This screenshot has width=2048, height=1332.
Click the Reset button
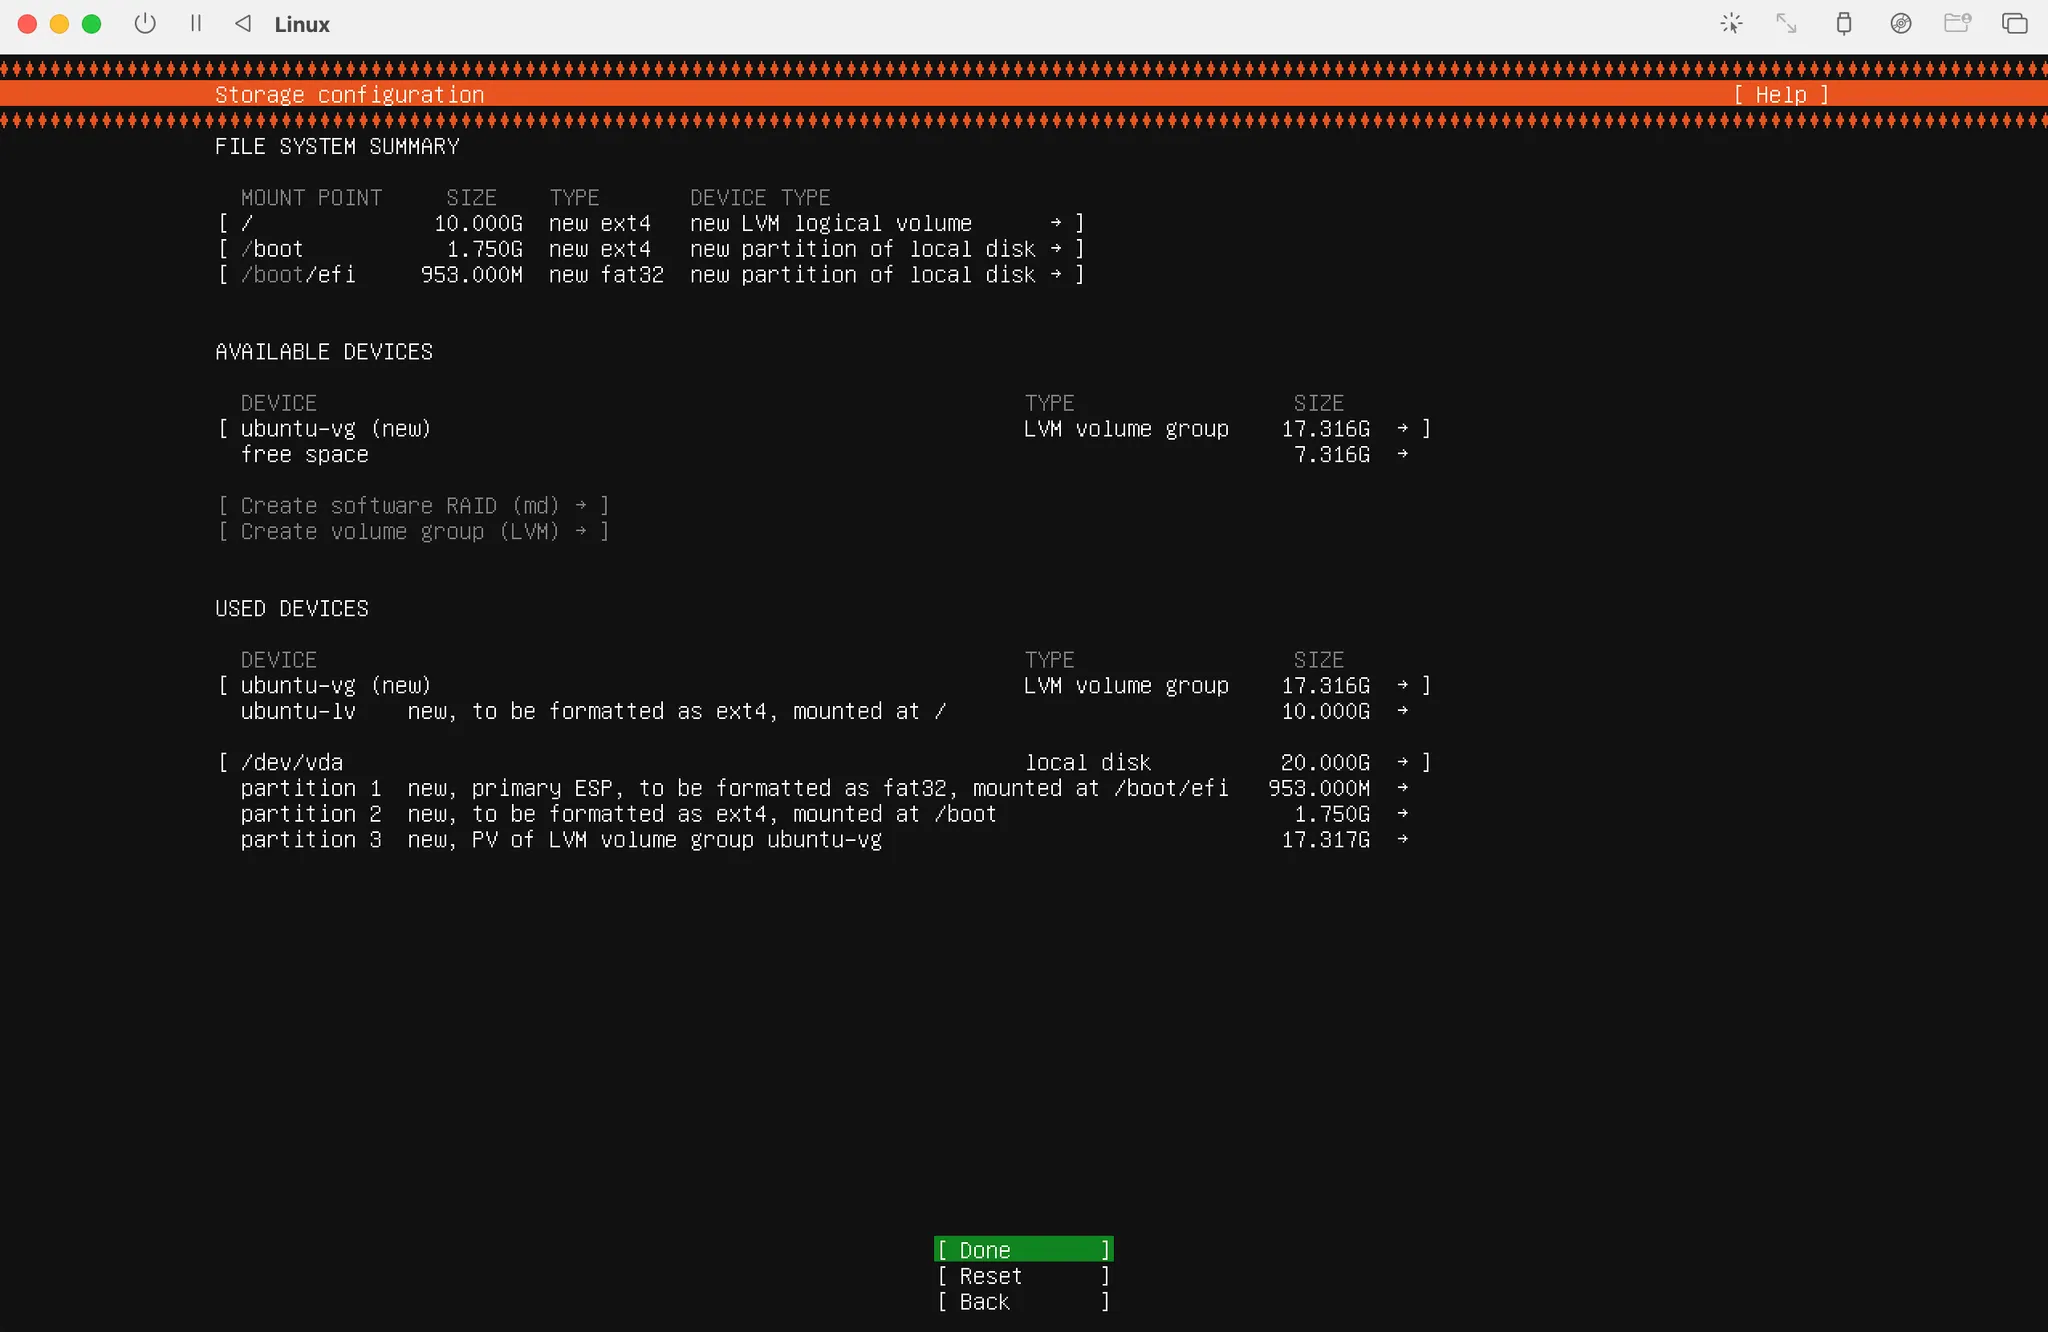pos(1023,1276)
